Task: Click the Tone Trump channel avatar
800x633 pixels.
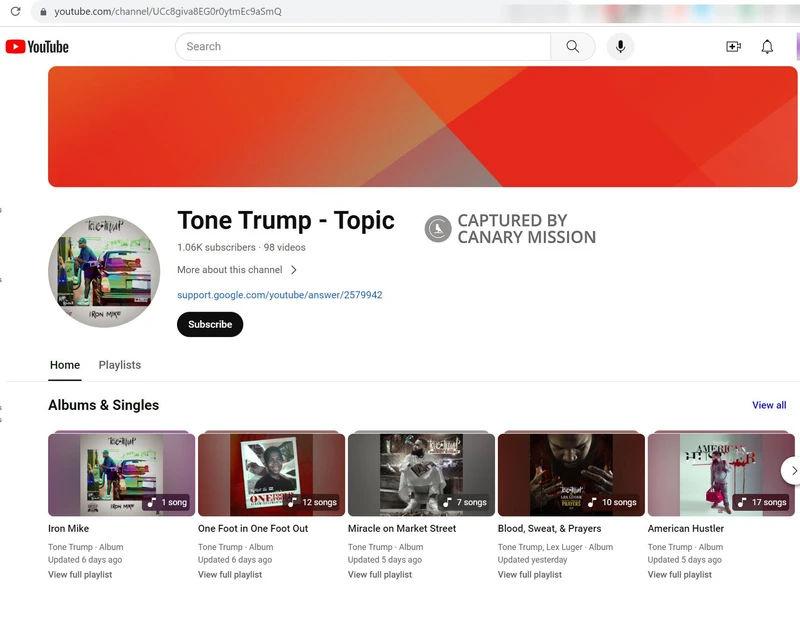Action: [104, 271]
